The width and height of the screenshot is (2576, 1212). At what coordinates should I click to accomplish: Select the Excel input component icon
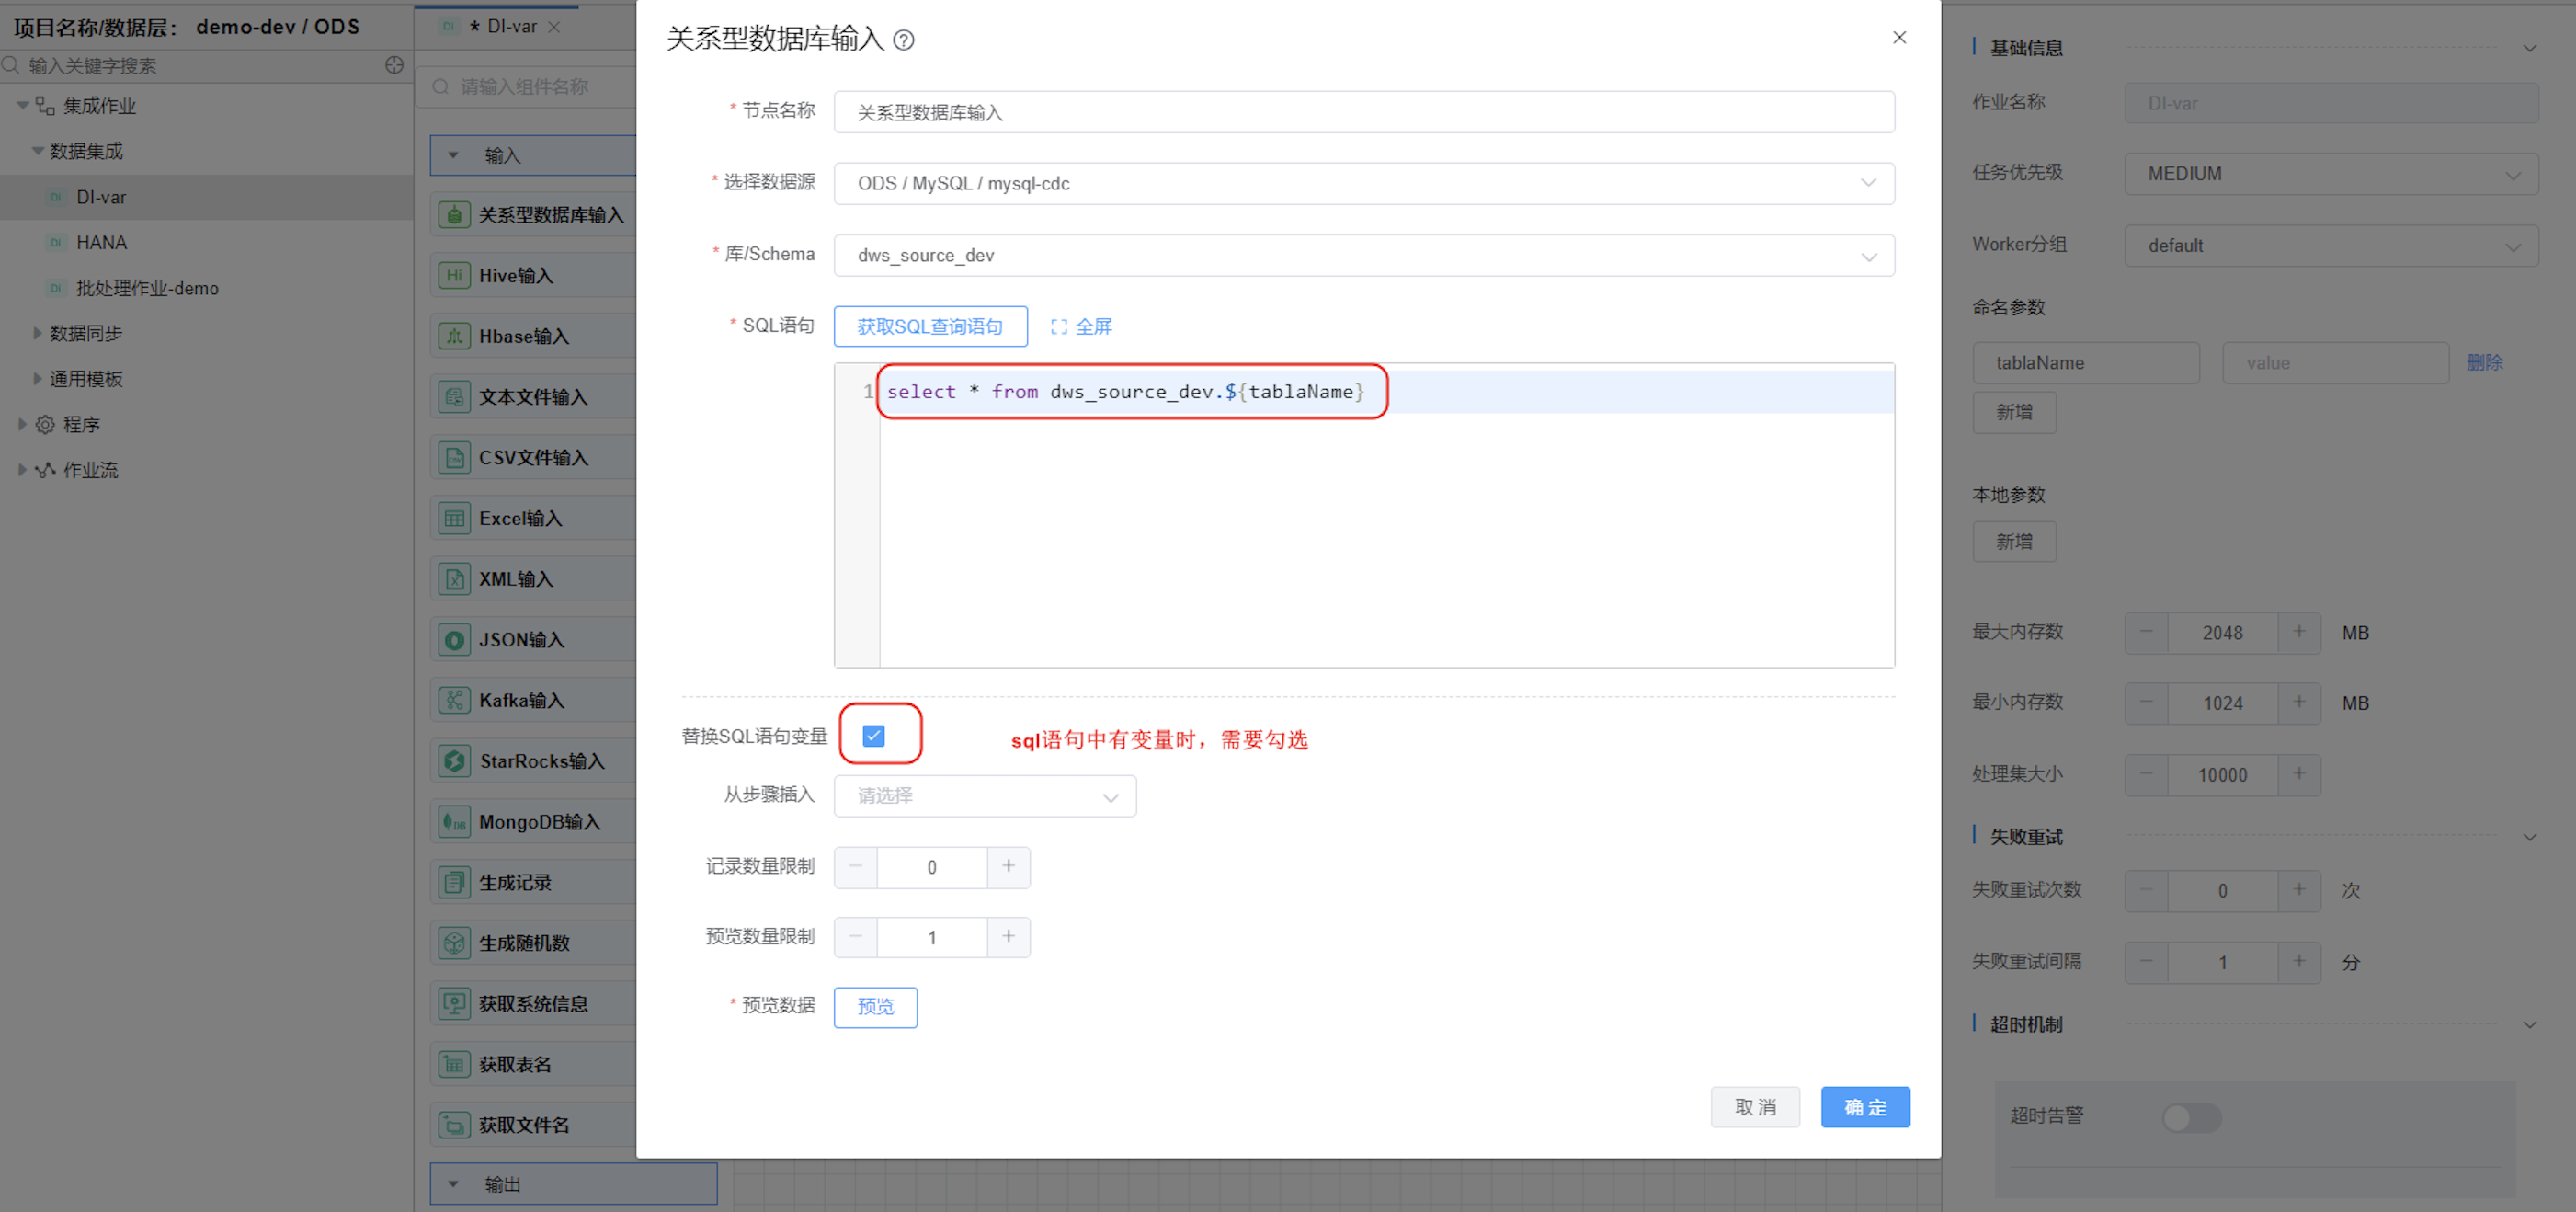pyautogui.click(x=454, y=518)
